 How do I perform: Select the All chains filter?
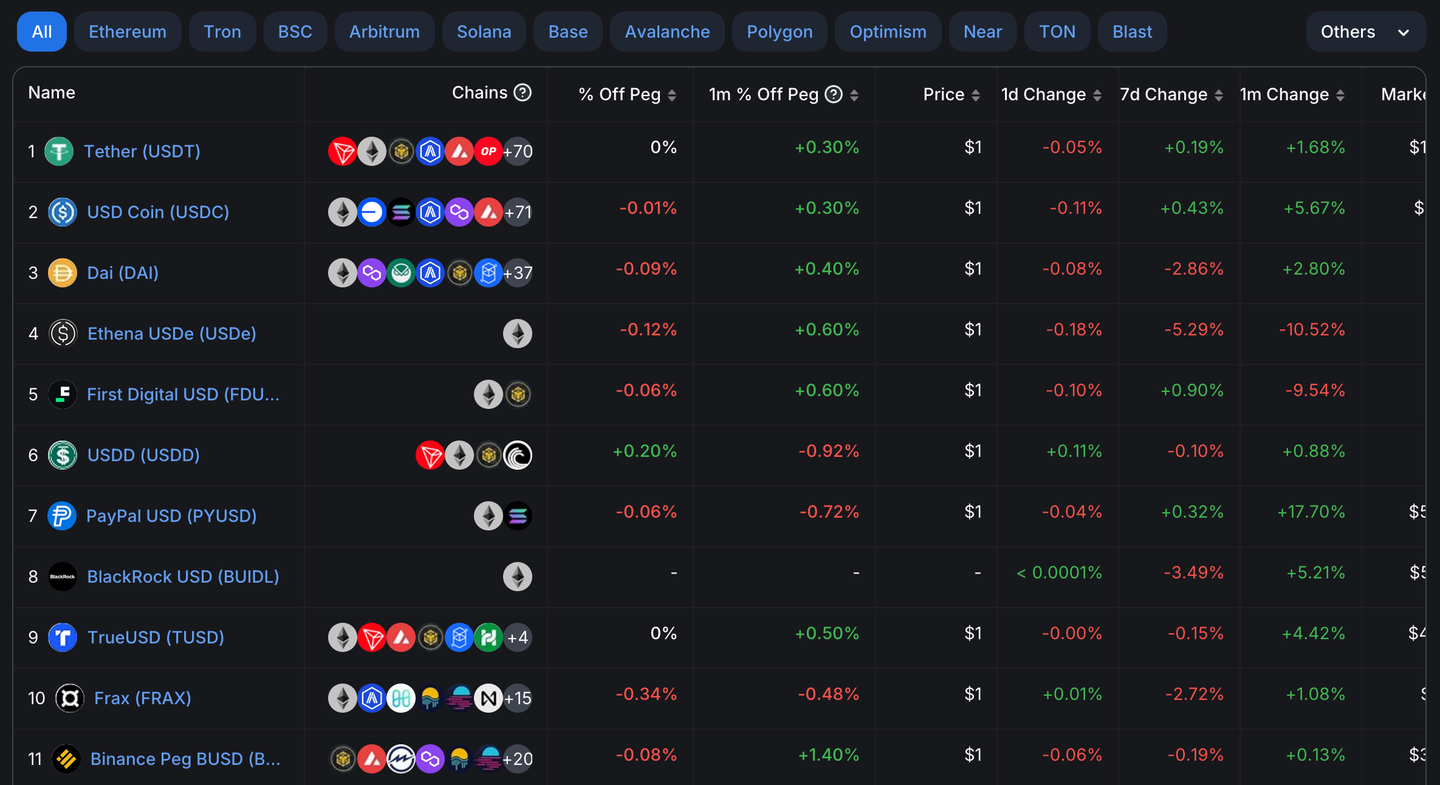pyautogui.click(x=42, y=32)
